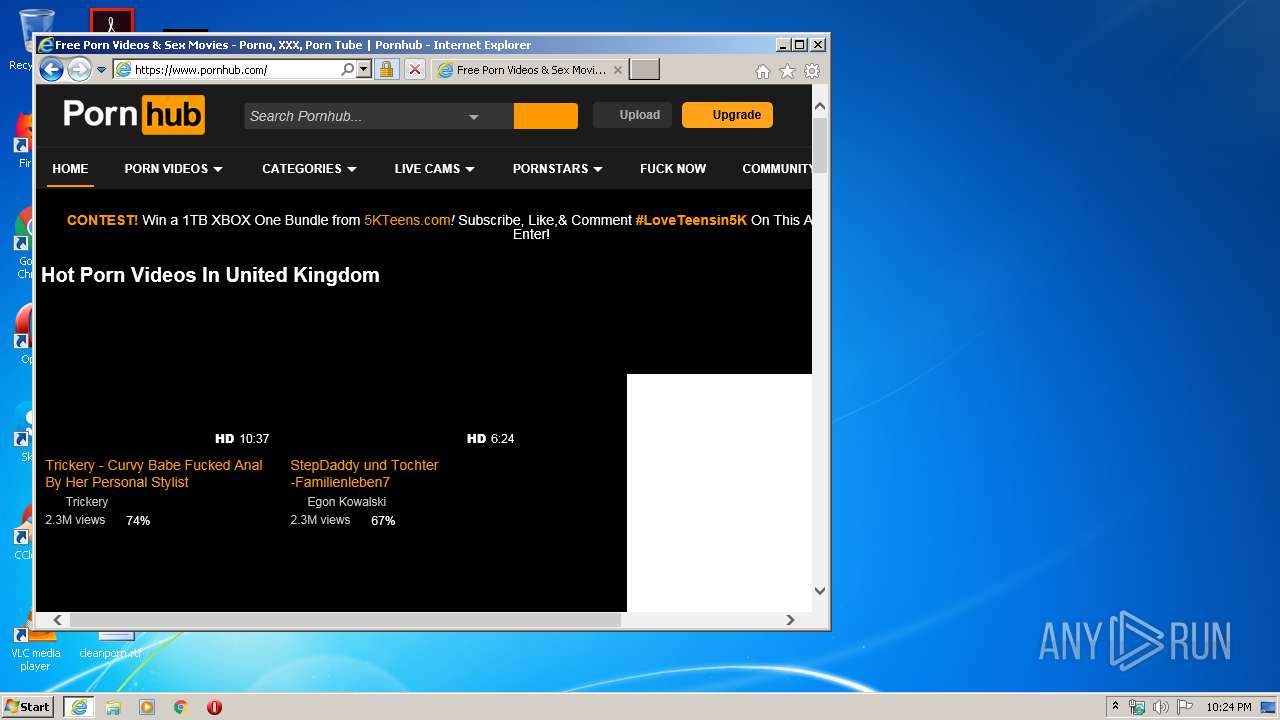
Task: Click the Action Center flag tray icon
Action: tap(1185, 707)
